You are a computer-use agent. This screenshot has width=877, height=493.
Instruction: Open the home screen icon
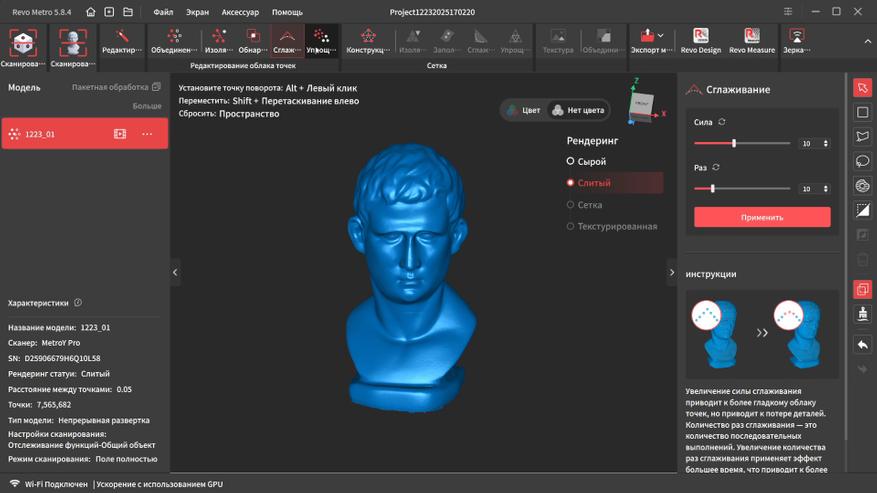click(x=91, y=12)
